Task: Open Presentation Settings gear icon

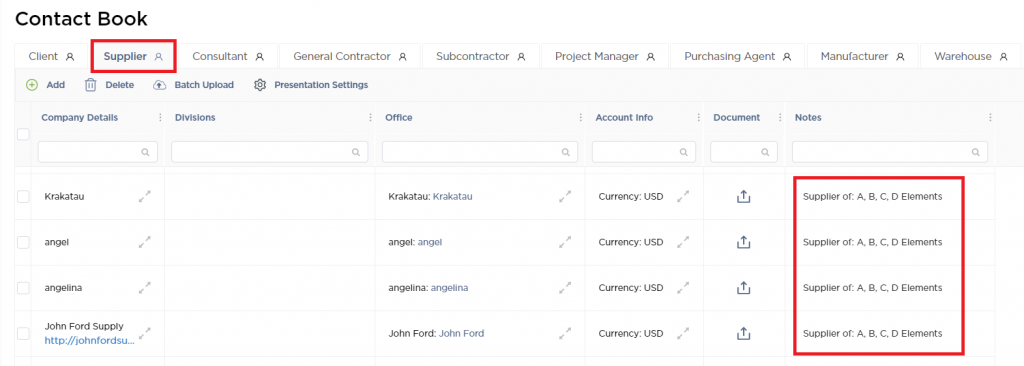Action: click(x=260, y=85)
